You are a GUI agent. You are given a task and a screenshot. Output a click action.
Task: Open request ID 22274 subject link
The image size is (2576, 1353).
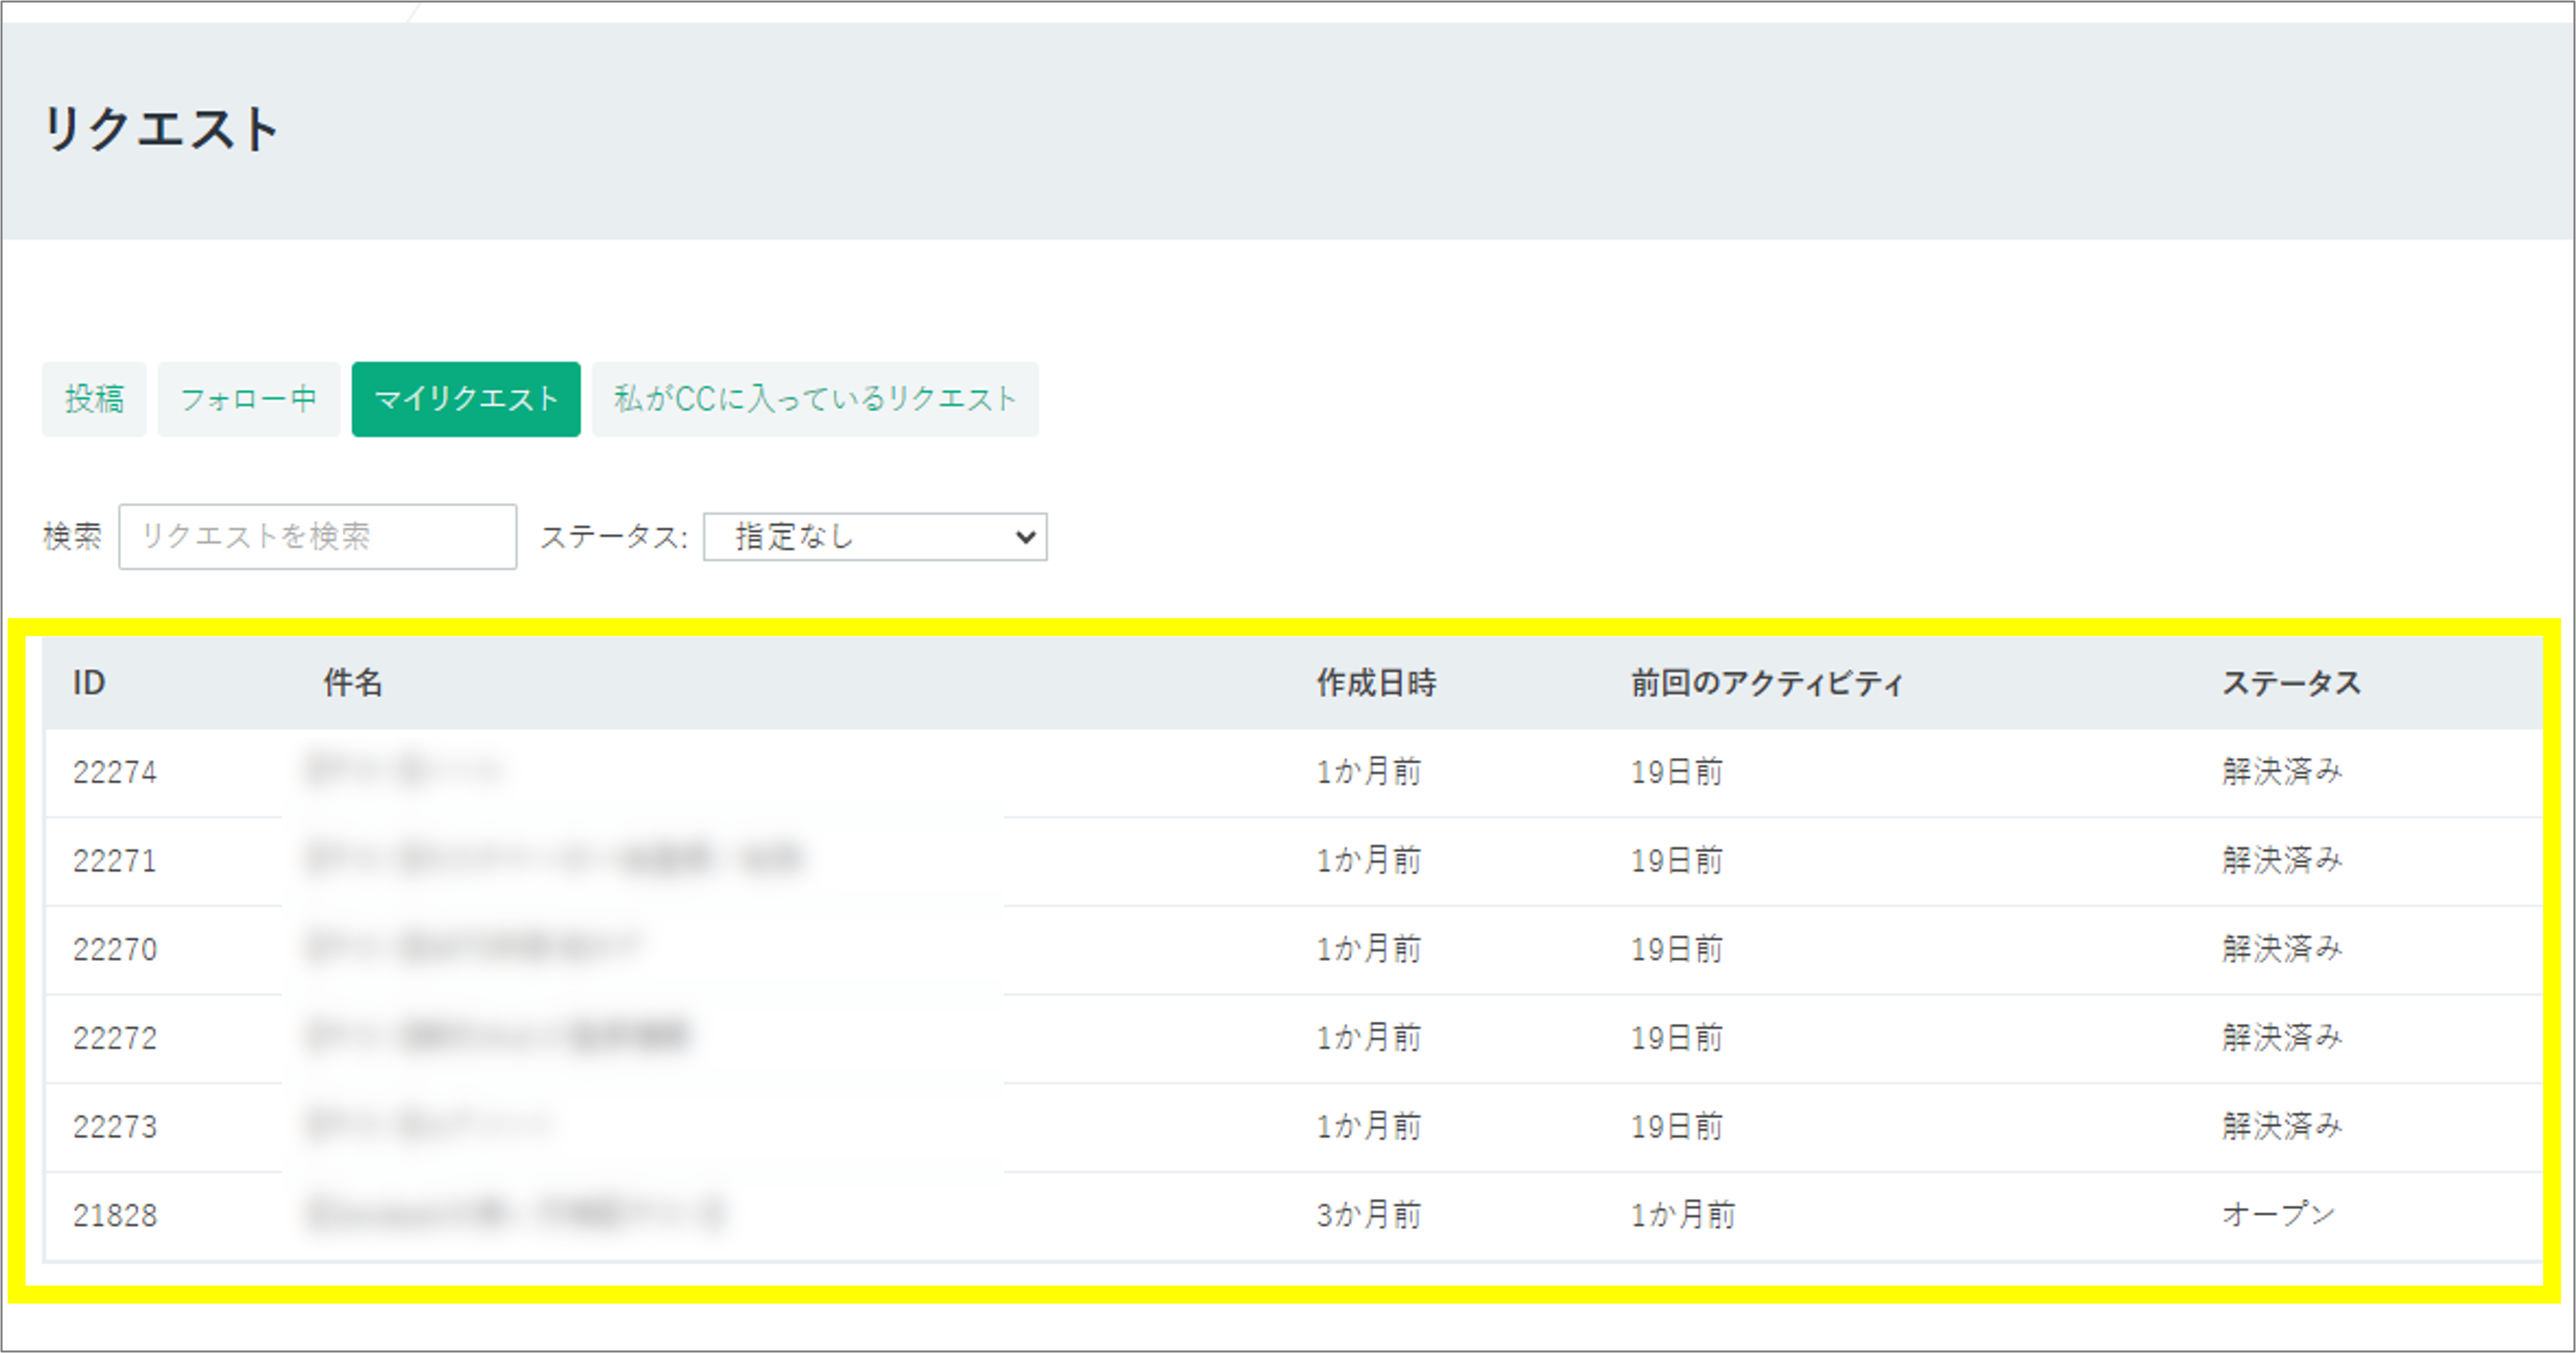pyautogui.click(x=403, y=771)
